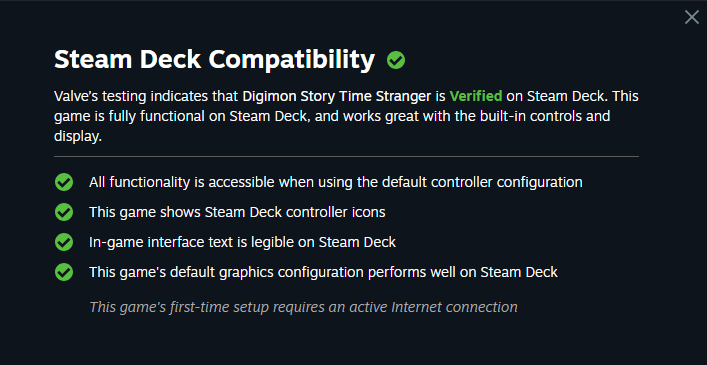Click the italic first-time setup Internet note

coord(303,307)
